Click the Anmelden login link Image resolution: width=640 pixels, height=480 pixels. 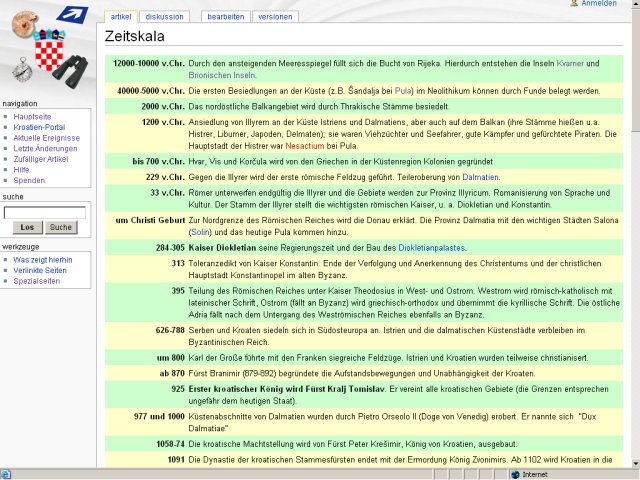(x=599, y=3)
